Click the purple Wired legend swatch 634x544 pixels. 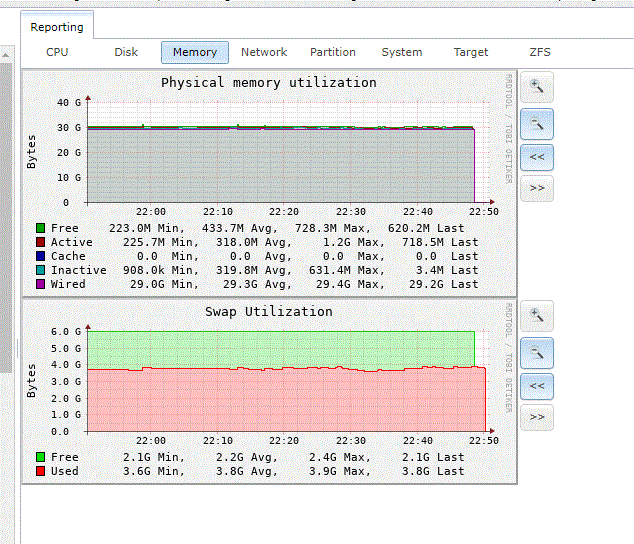40,284
